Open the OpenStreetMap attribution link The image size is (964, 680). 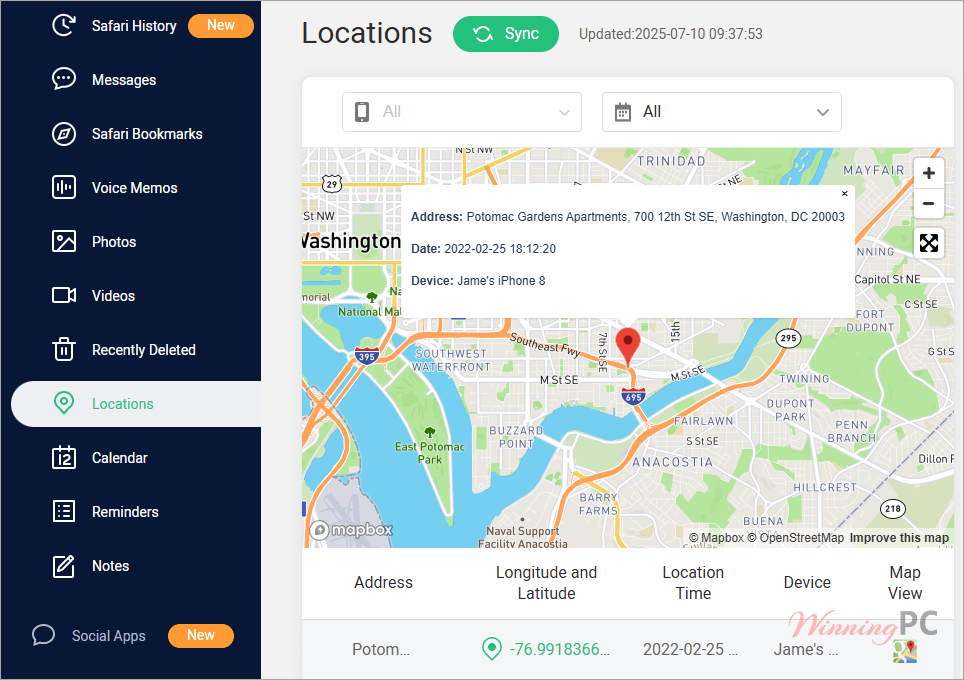tap(796, 538)
